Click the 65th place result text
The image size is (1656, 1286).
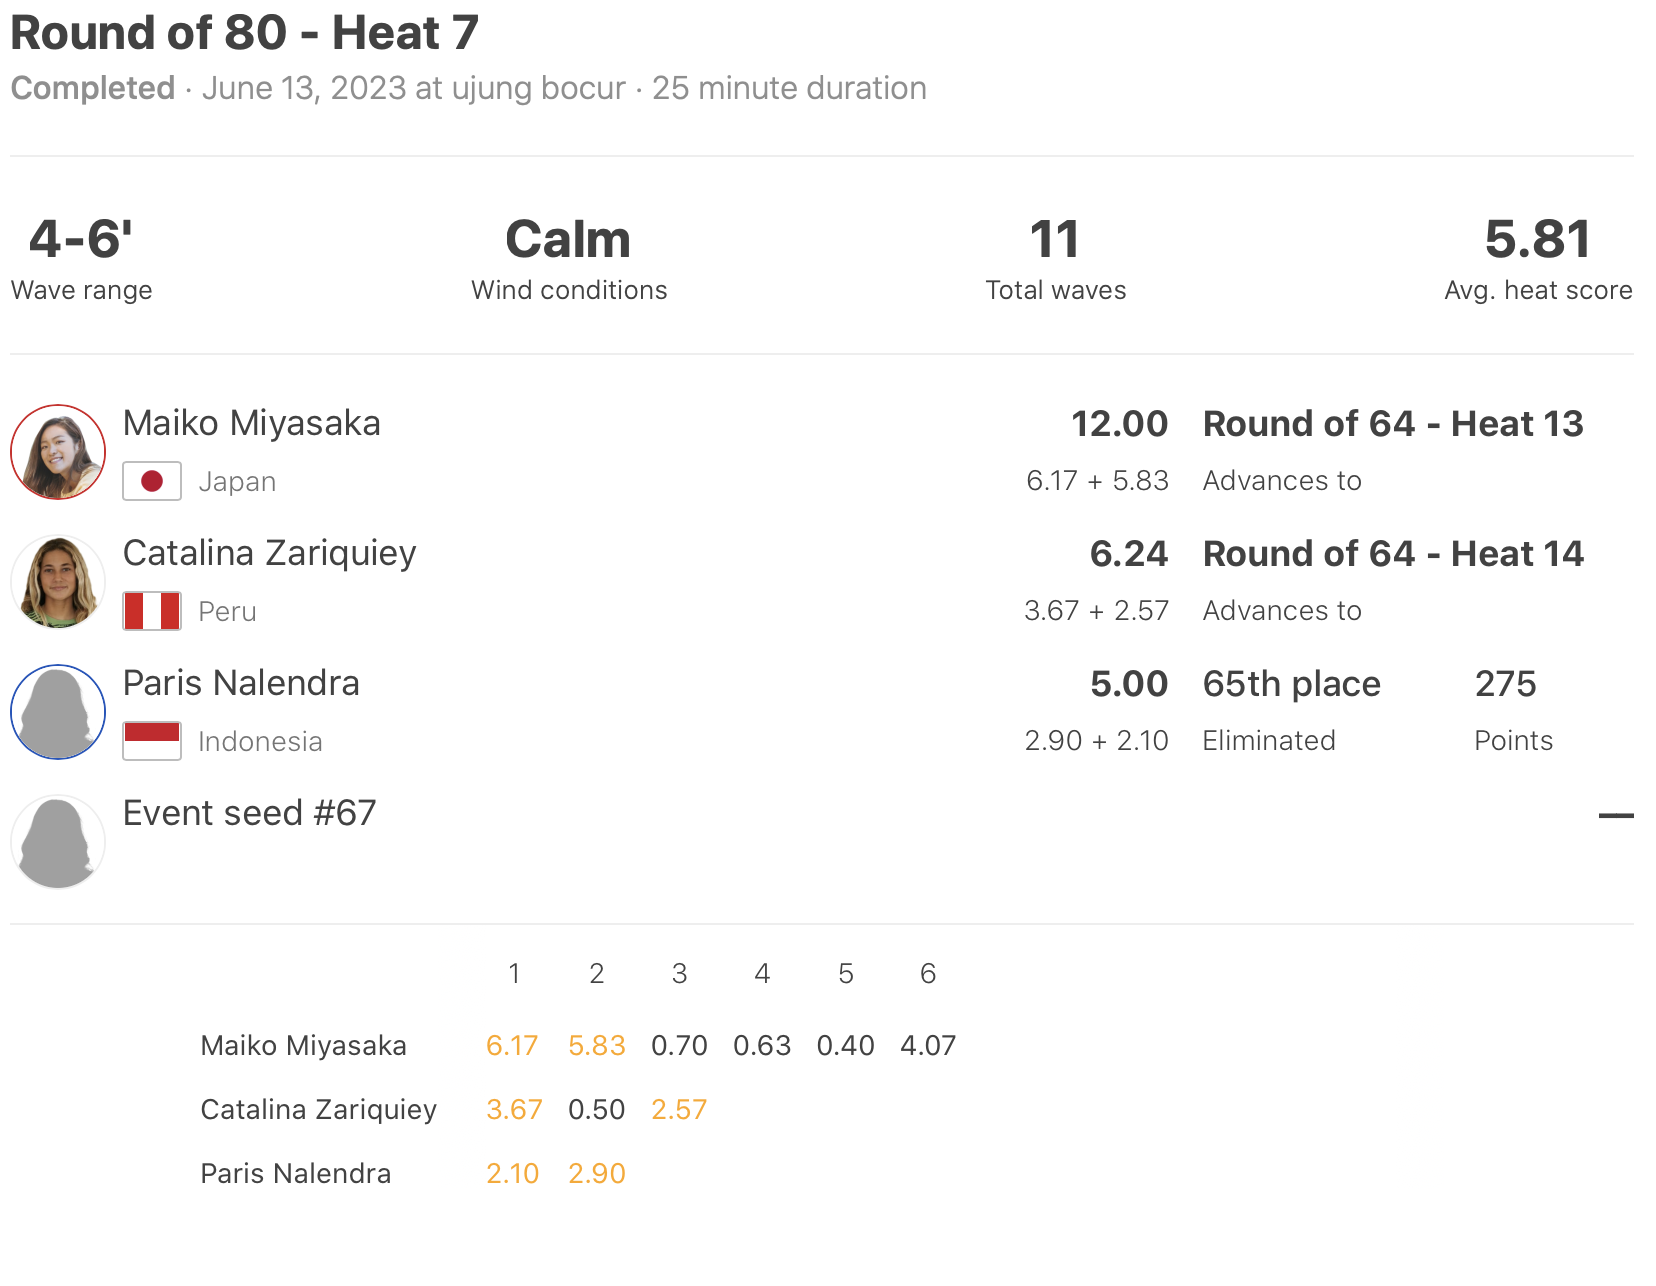[x=1291, y=684]
